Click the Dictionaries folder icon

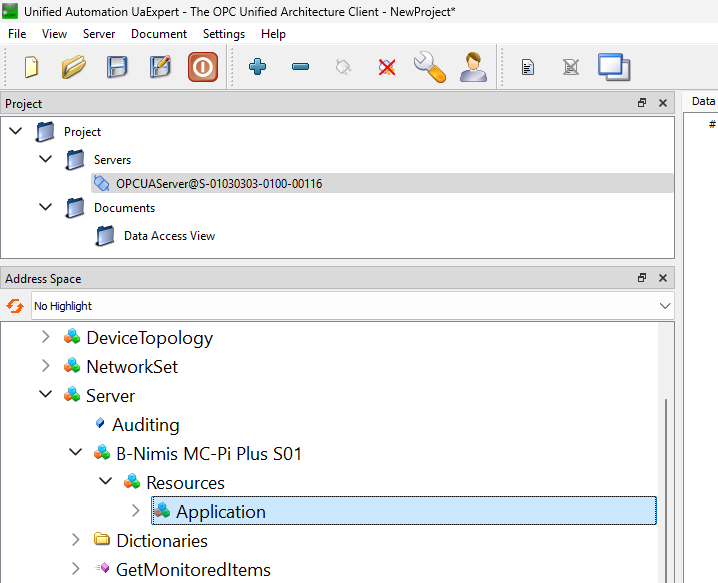pos(102,539)
